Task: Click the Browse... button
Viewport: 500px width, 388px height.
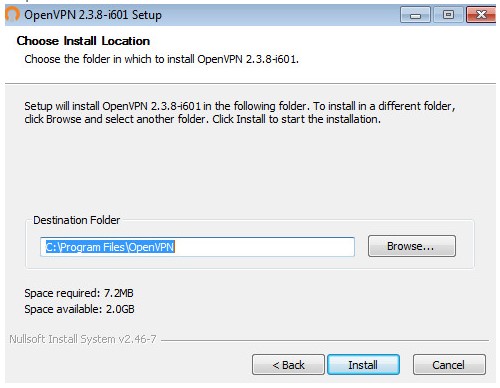Action: coord(412,246)
